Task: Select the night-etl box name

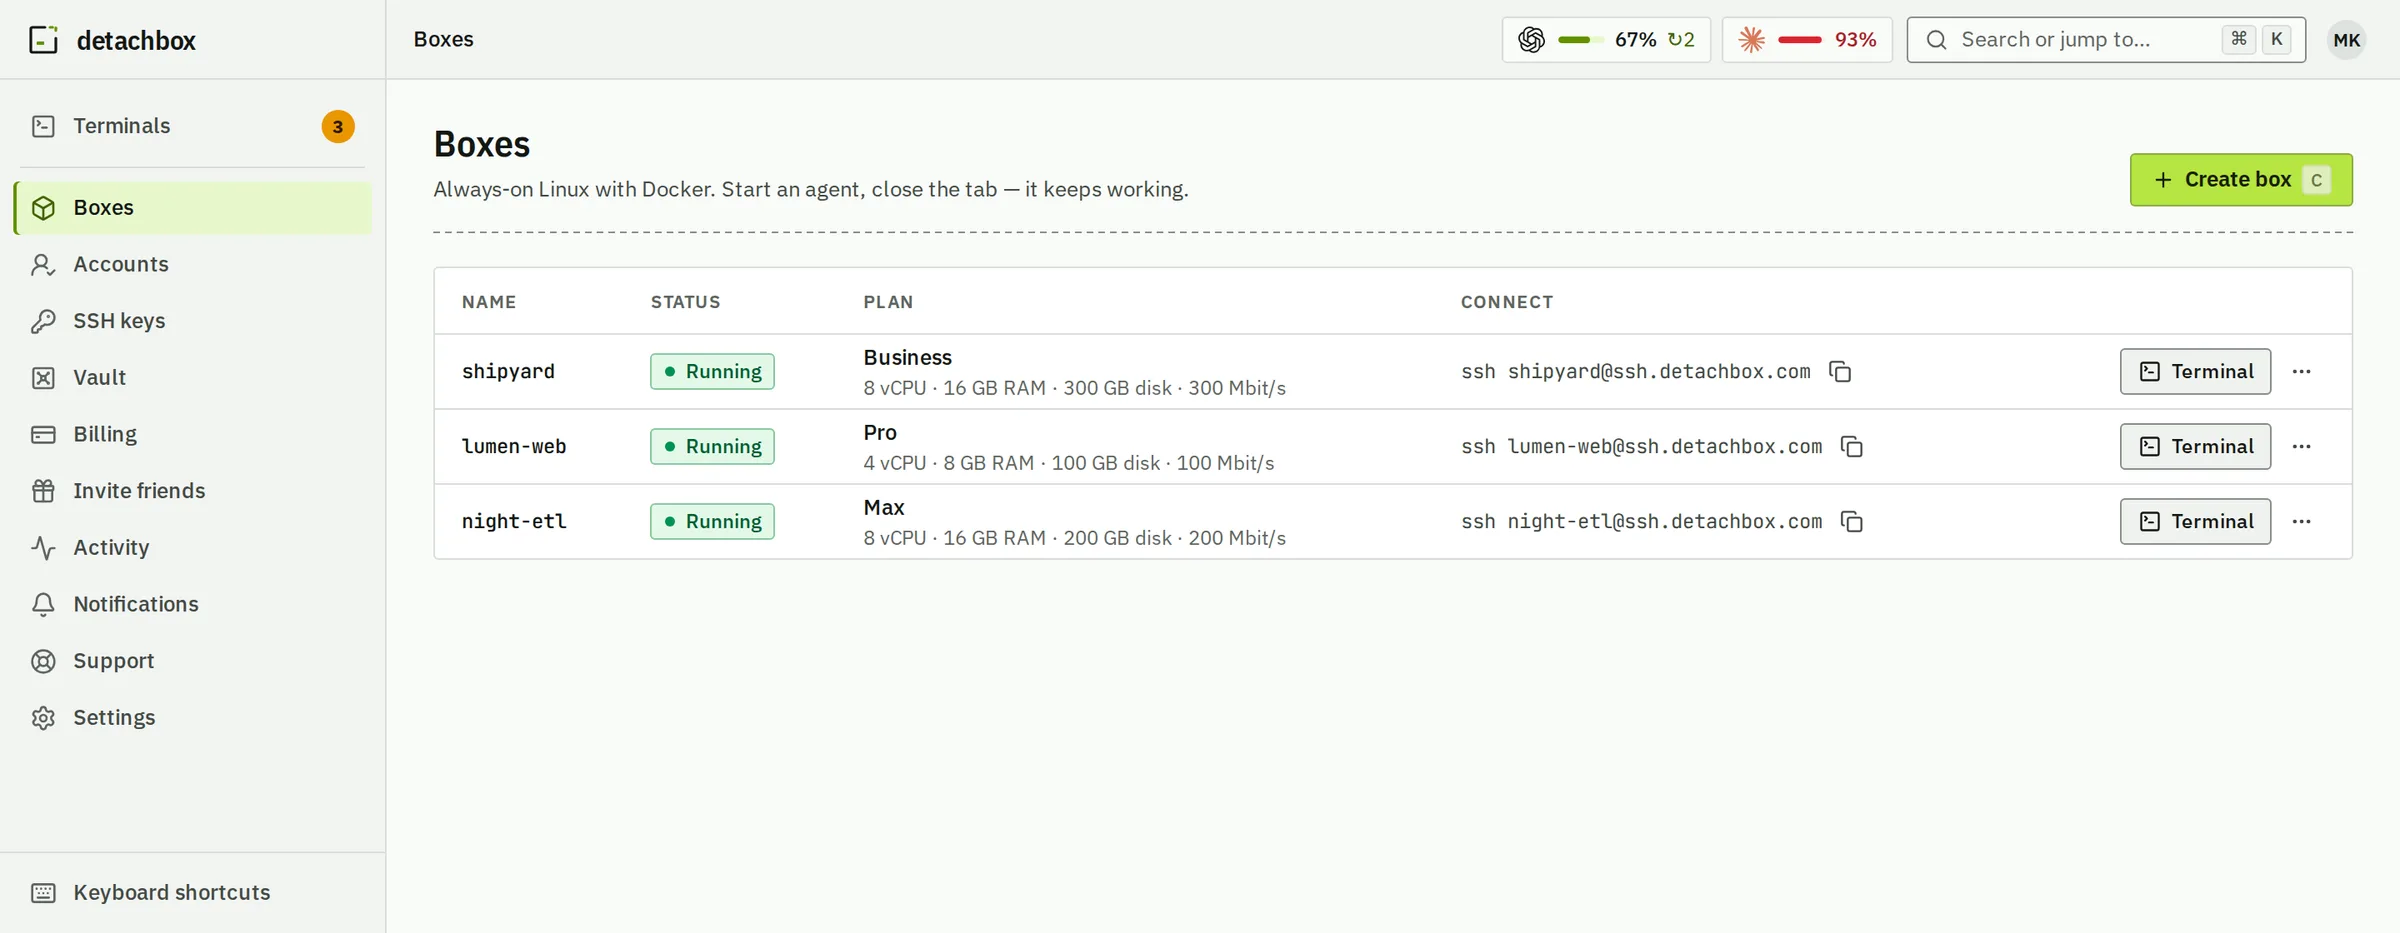Action: [514, 521]
